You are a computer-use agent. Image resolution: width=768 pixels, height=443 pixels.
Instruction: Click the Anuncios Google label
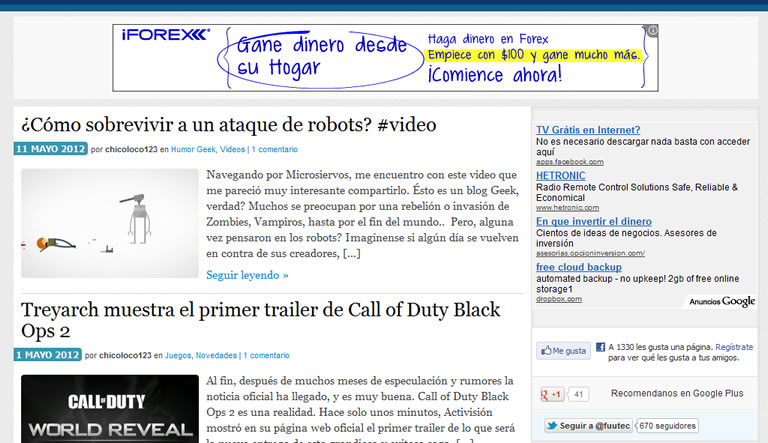(722, 301)
